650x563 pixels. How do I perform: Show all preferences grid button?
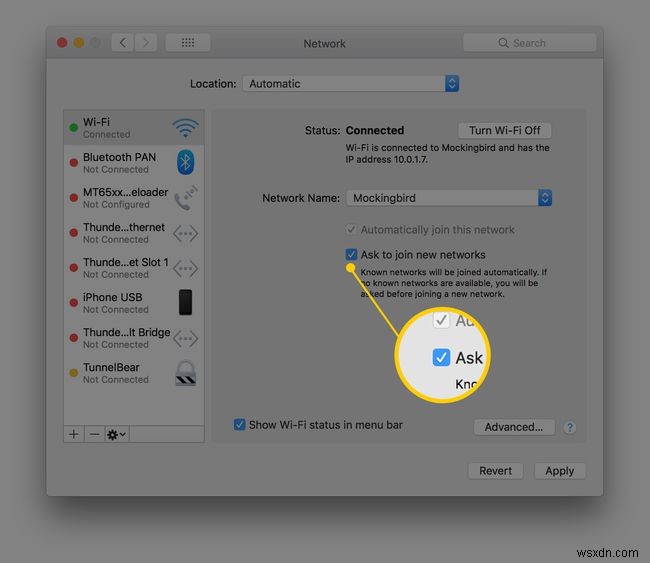tap(188, 43)
